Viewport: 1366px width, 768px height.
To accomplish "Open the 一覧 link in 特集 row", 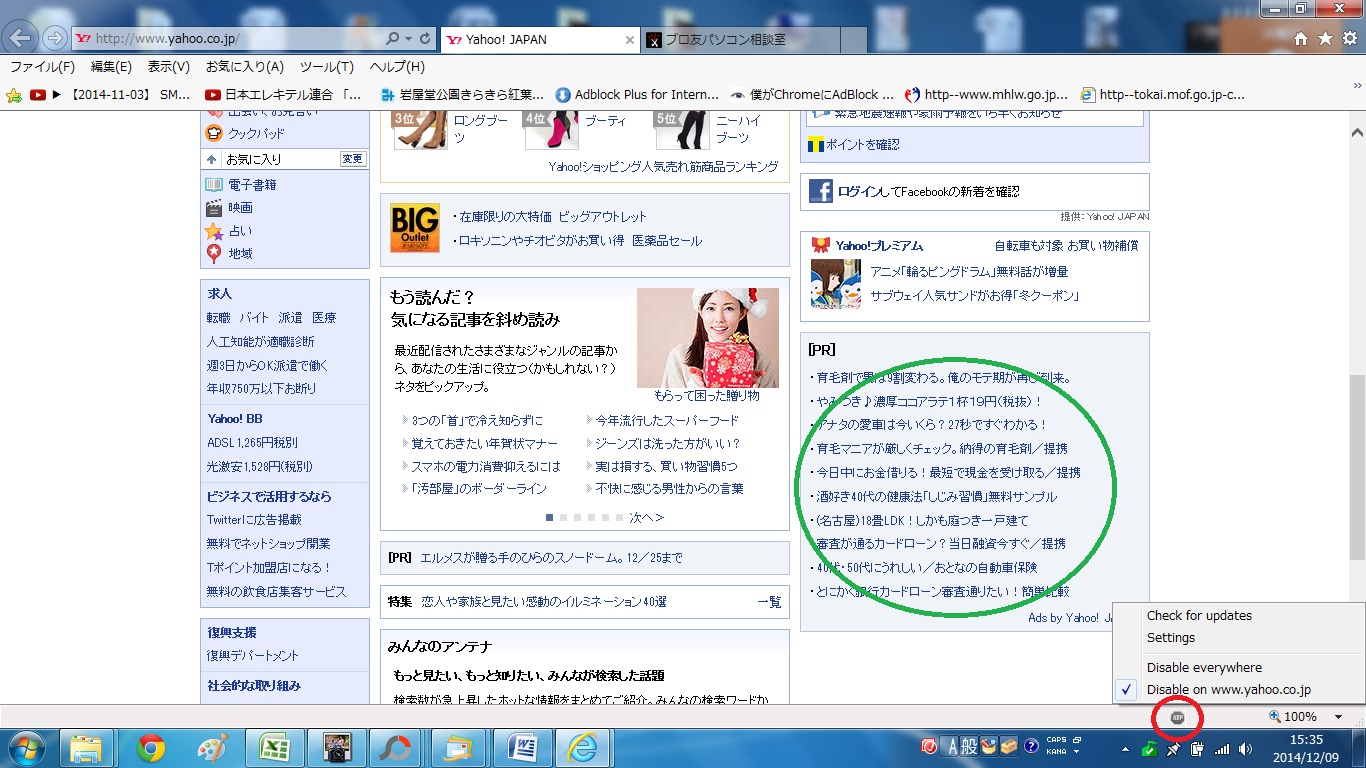I will point(769,602).
